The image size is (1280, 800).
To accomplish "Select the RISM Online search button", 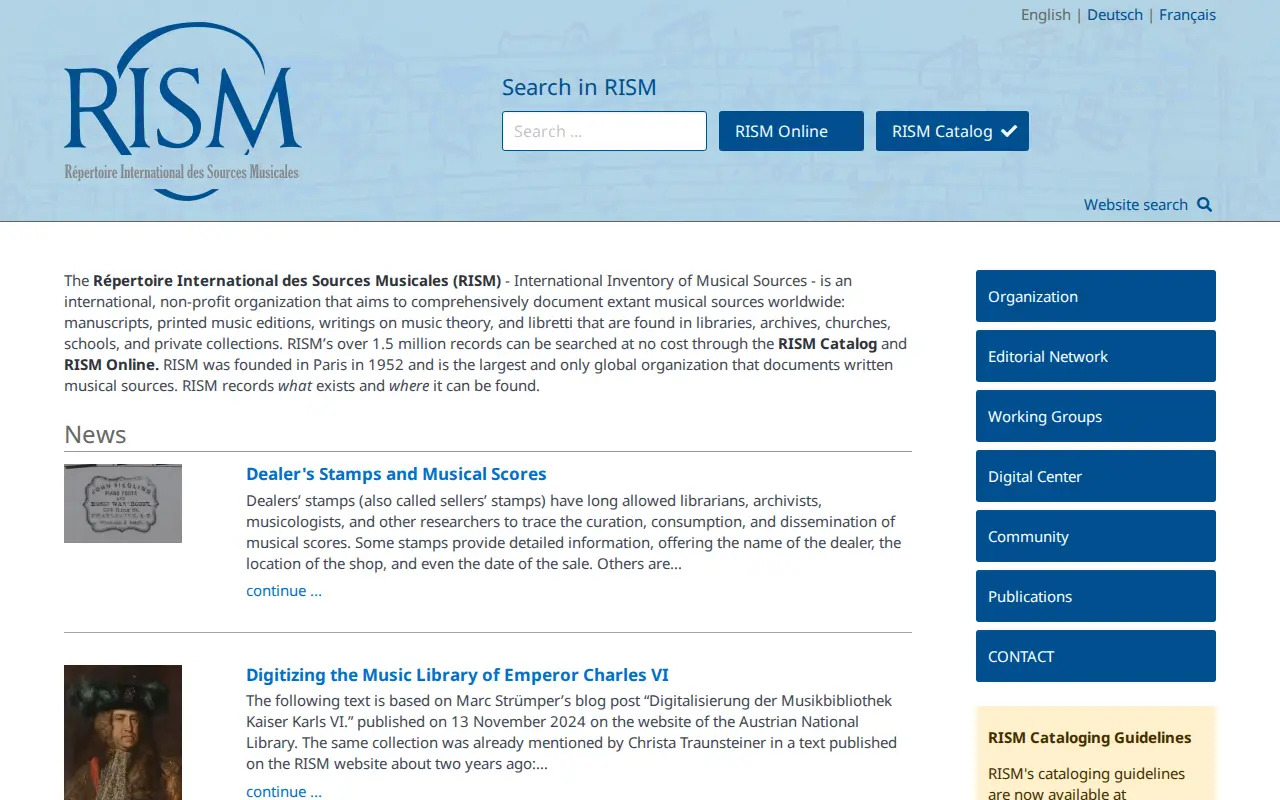I will tap(791, 131).
